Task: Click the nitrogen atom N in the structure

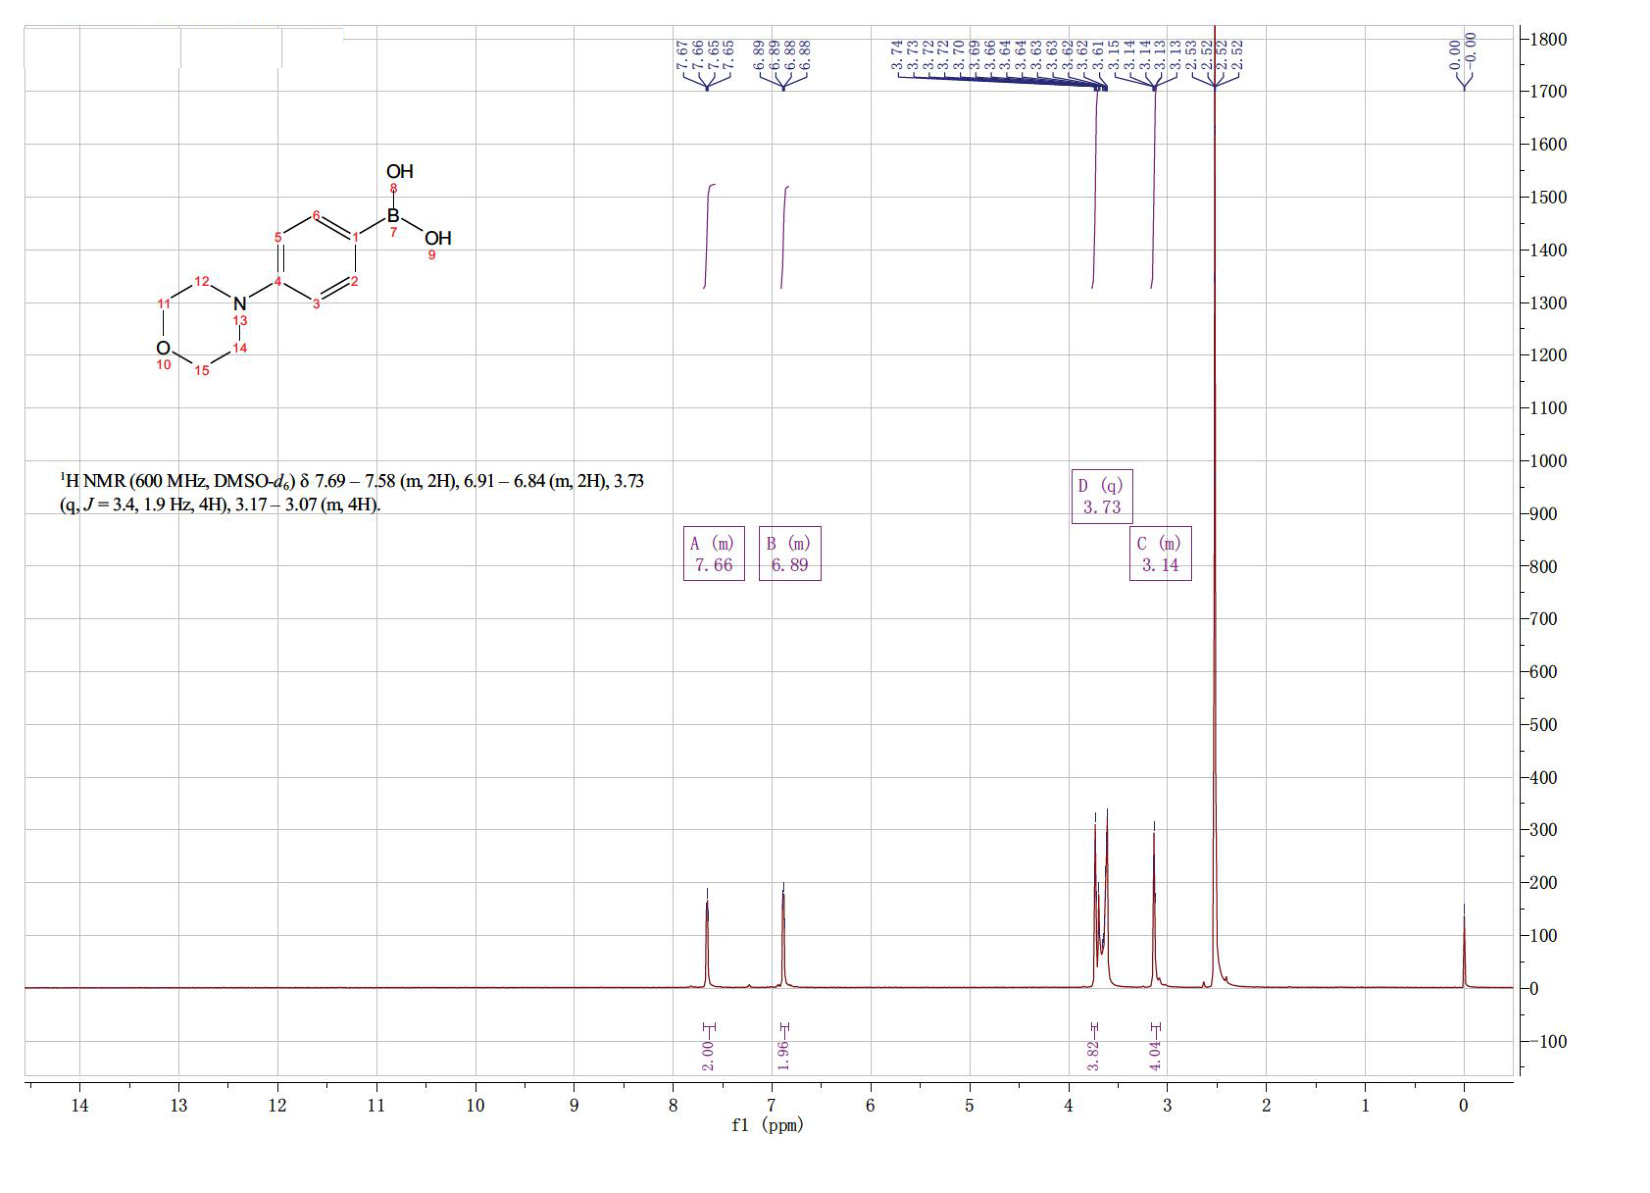Action: tap(239, 303)
